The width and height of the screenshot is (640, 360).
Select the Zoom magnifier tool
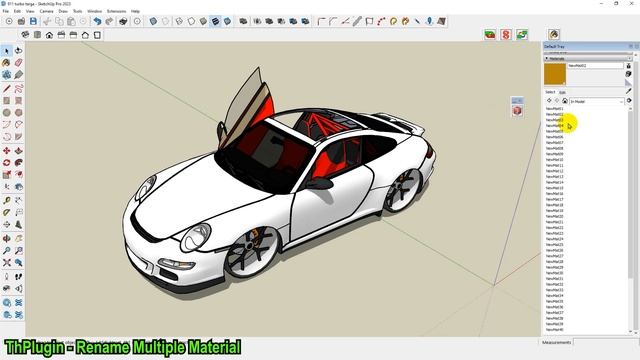coord(6,251)
